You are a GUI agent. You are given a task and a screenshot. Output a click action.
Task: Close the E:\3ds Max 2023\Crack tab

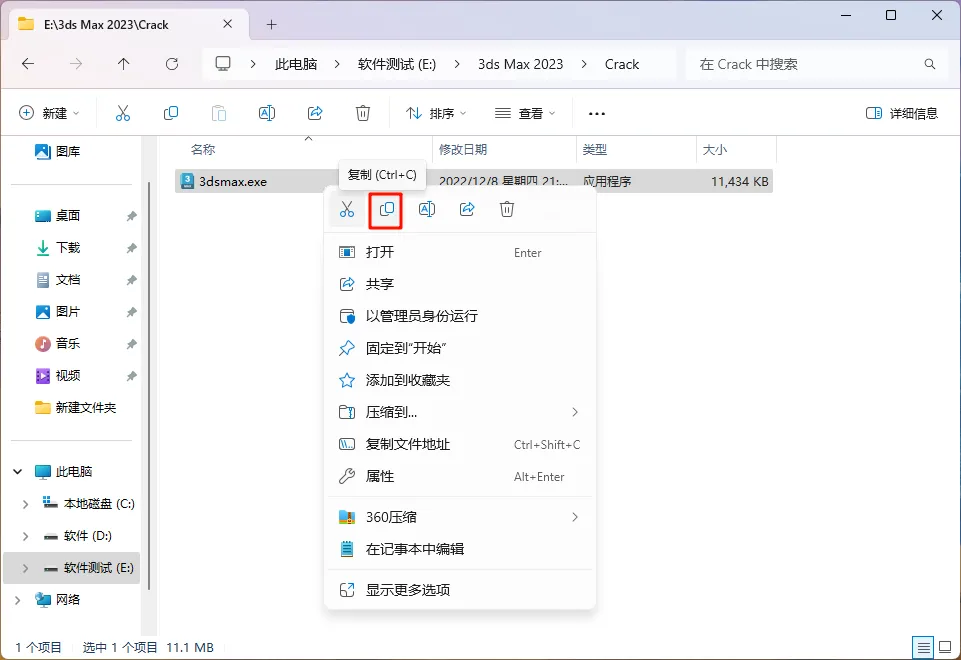pos(227,24)
